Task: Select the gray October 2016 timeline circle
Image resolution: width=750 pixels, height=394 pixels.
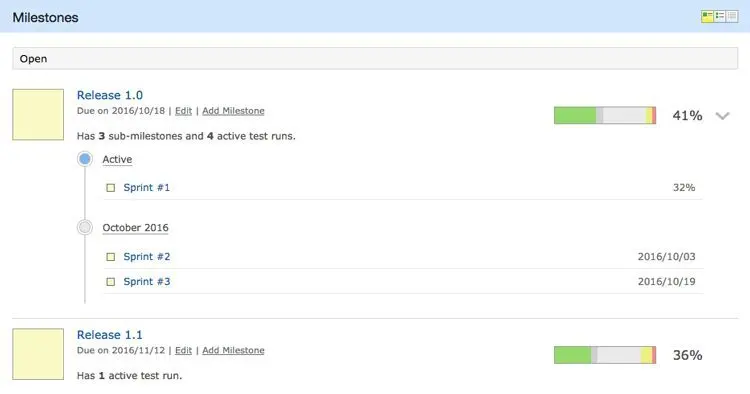Action: coord(85,227)
